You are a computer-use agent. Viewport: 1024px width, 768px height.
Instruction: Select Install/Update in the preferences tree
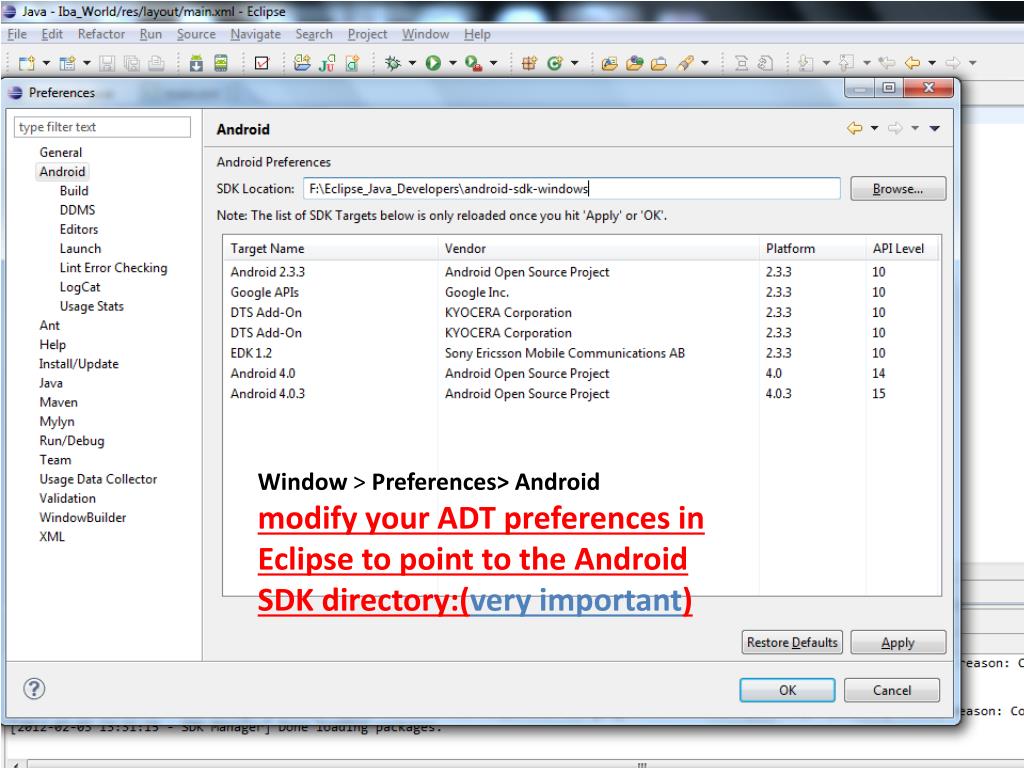78,364
